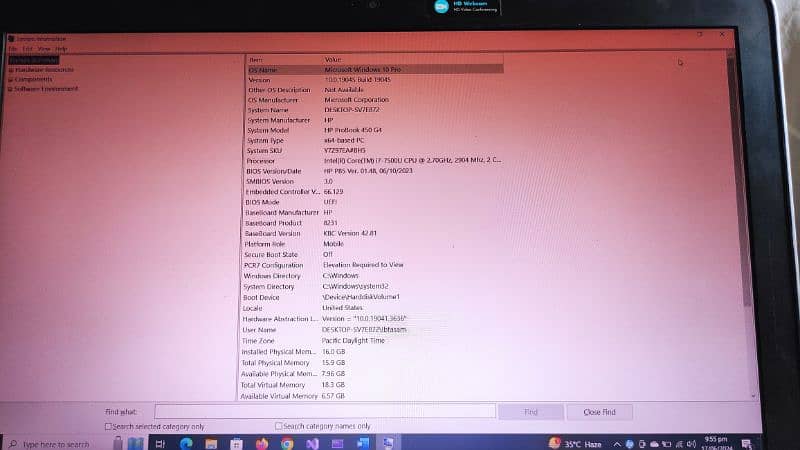Select the Secure Boot State row
800x450 pixels.
coord(374,255)
